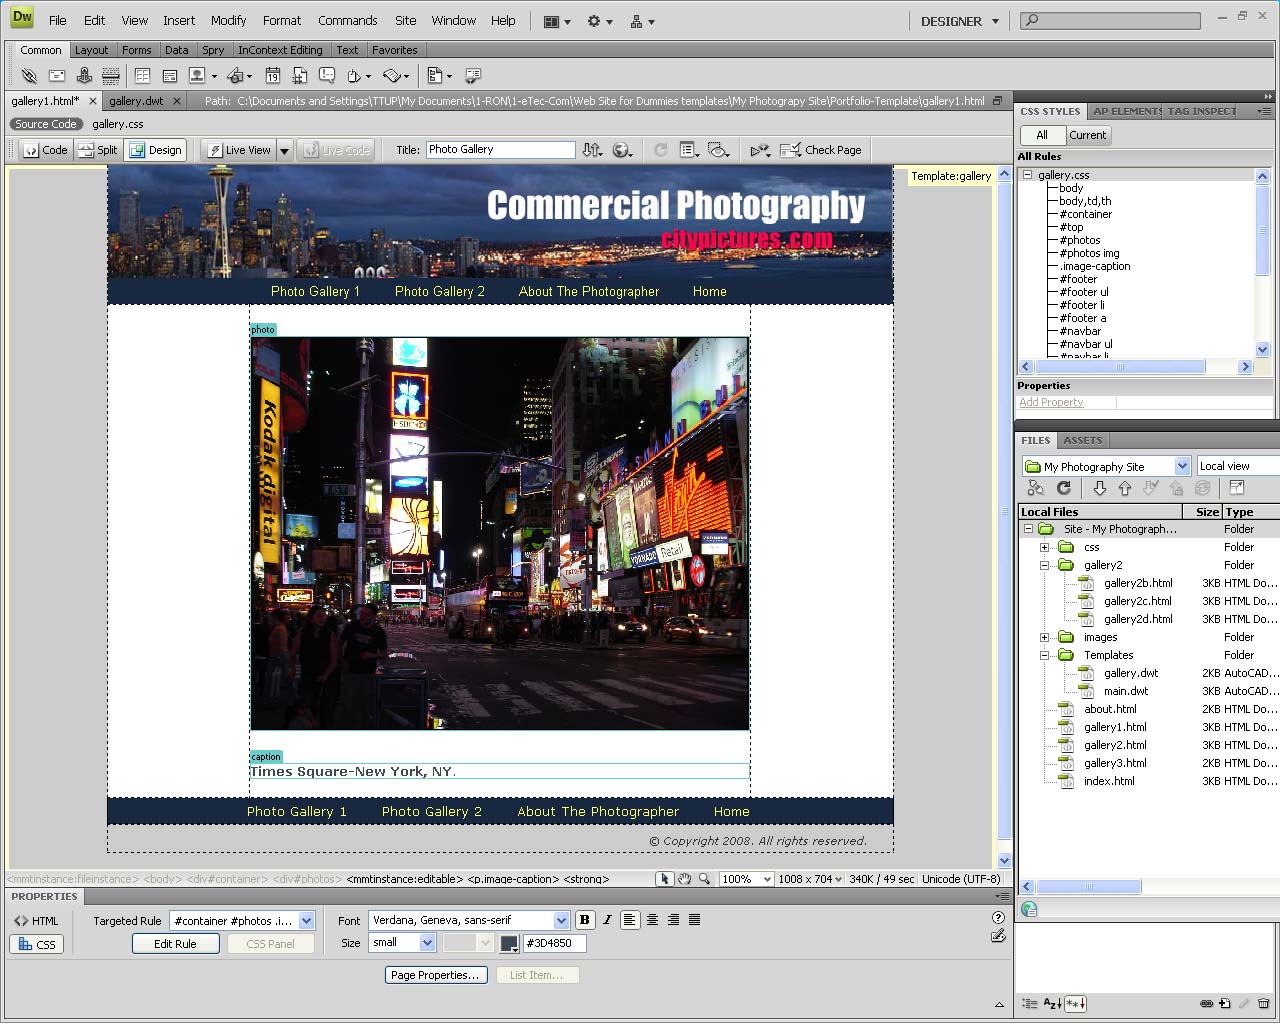The width and height of the screenshot is (1280, 1023).
Task: Click the Synchronize icon in Files panel
Action: pyautogui.click(x=1202, y=488)
